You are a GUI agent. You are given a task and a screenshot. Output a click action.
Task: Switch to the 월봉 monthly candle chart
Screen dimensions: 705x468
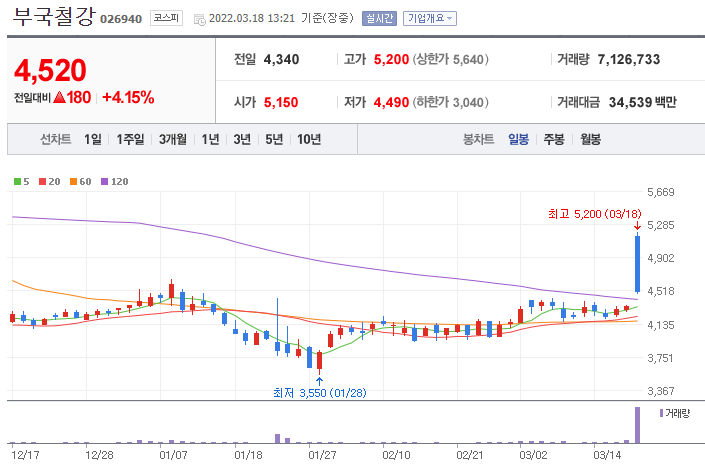click(x=590, y=139)
